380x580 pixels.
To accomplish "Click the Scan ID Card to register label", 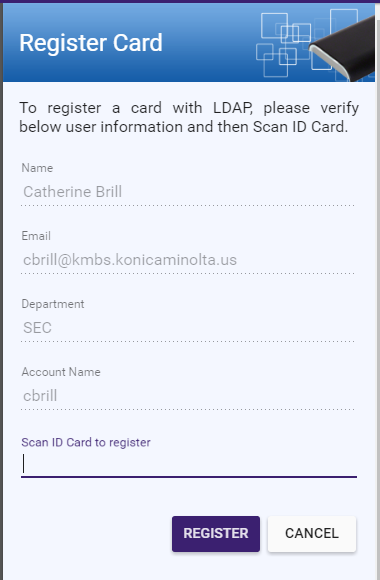I will (x=86, y=442).
